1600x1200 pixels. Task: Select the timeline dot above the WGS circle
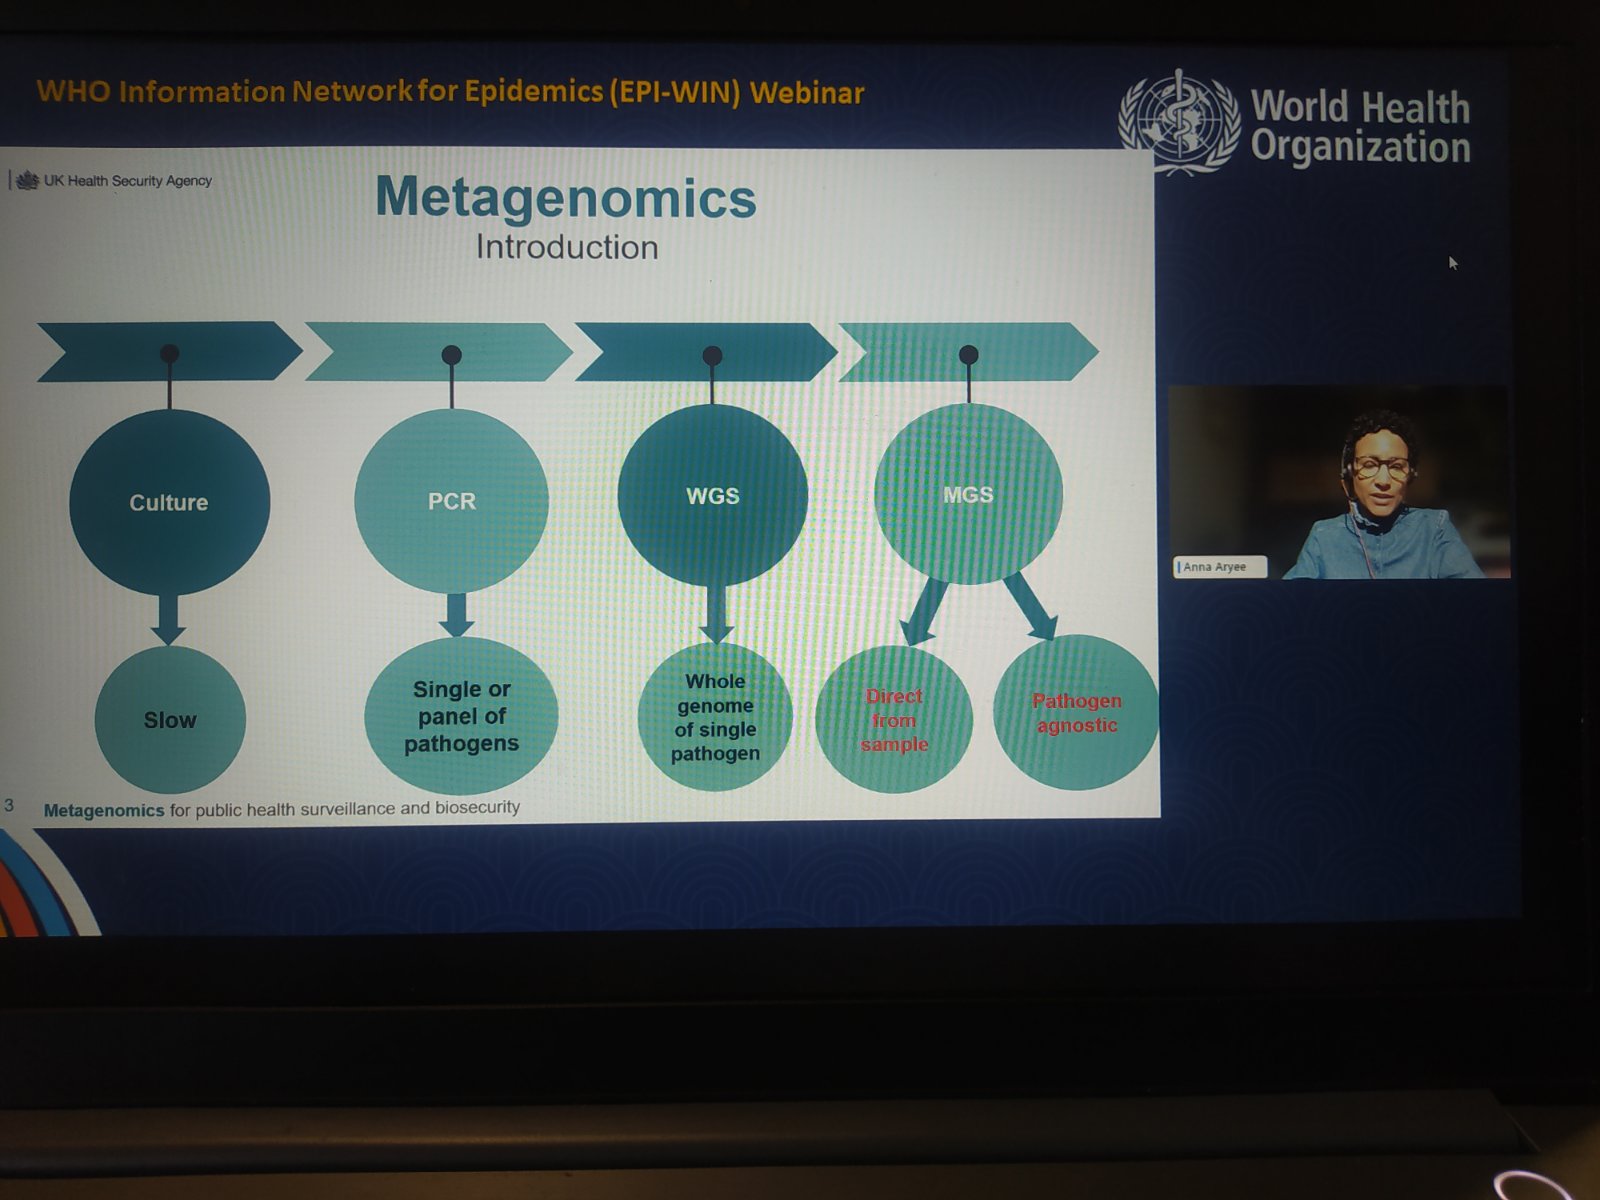click(x=712, y=355)
